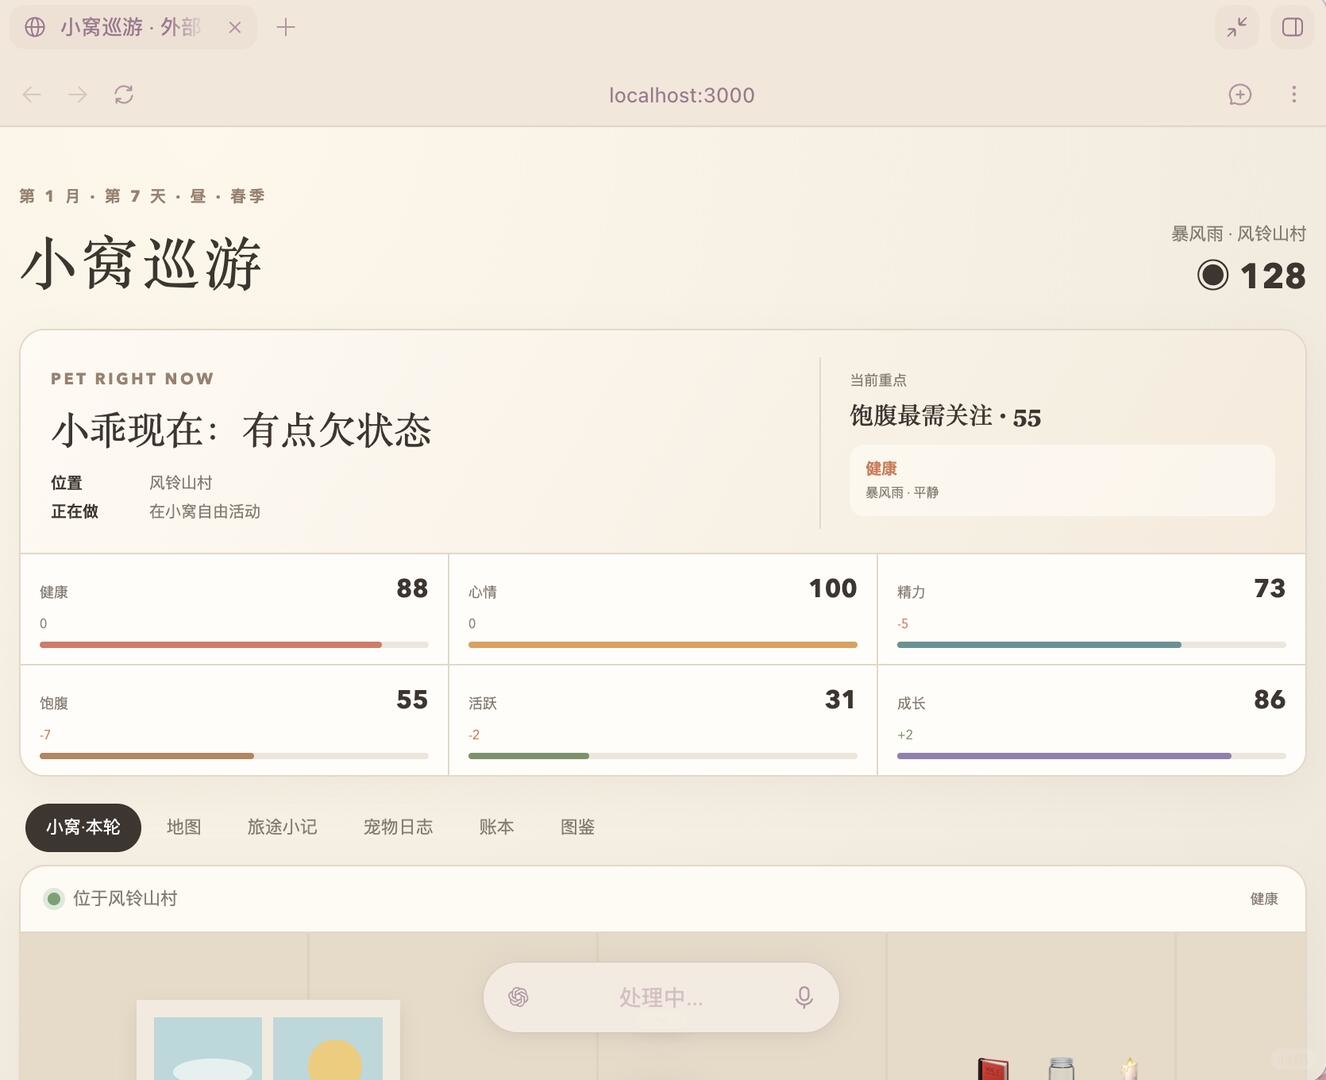
Task: Click the 活跃 stat value 31
Action: (x=840, y=699)
